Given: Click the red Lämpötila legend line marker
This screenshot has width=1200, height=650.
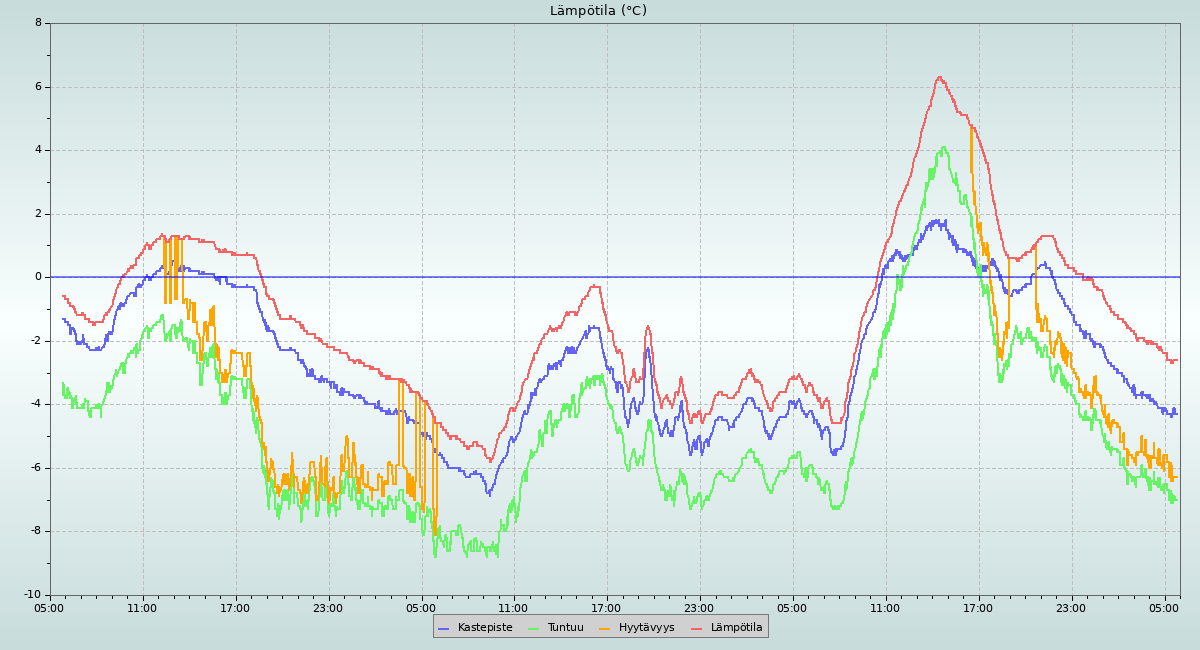Looking at the screenshot, I should click(x=697, y=628).
